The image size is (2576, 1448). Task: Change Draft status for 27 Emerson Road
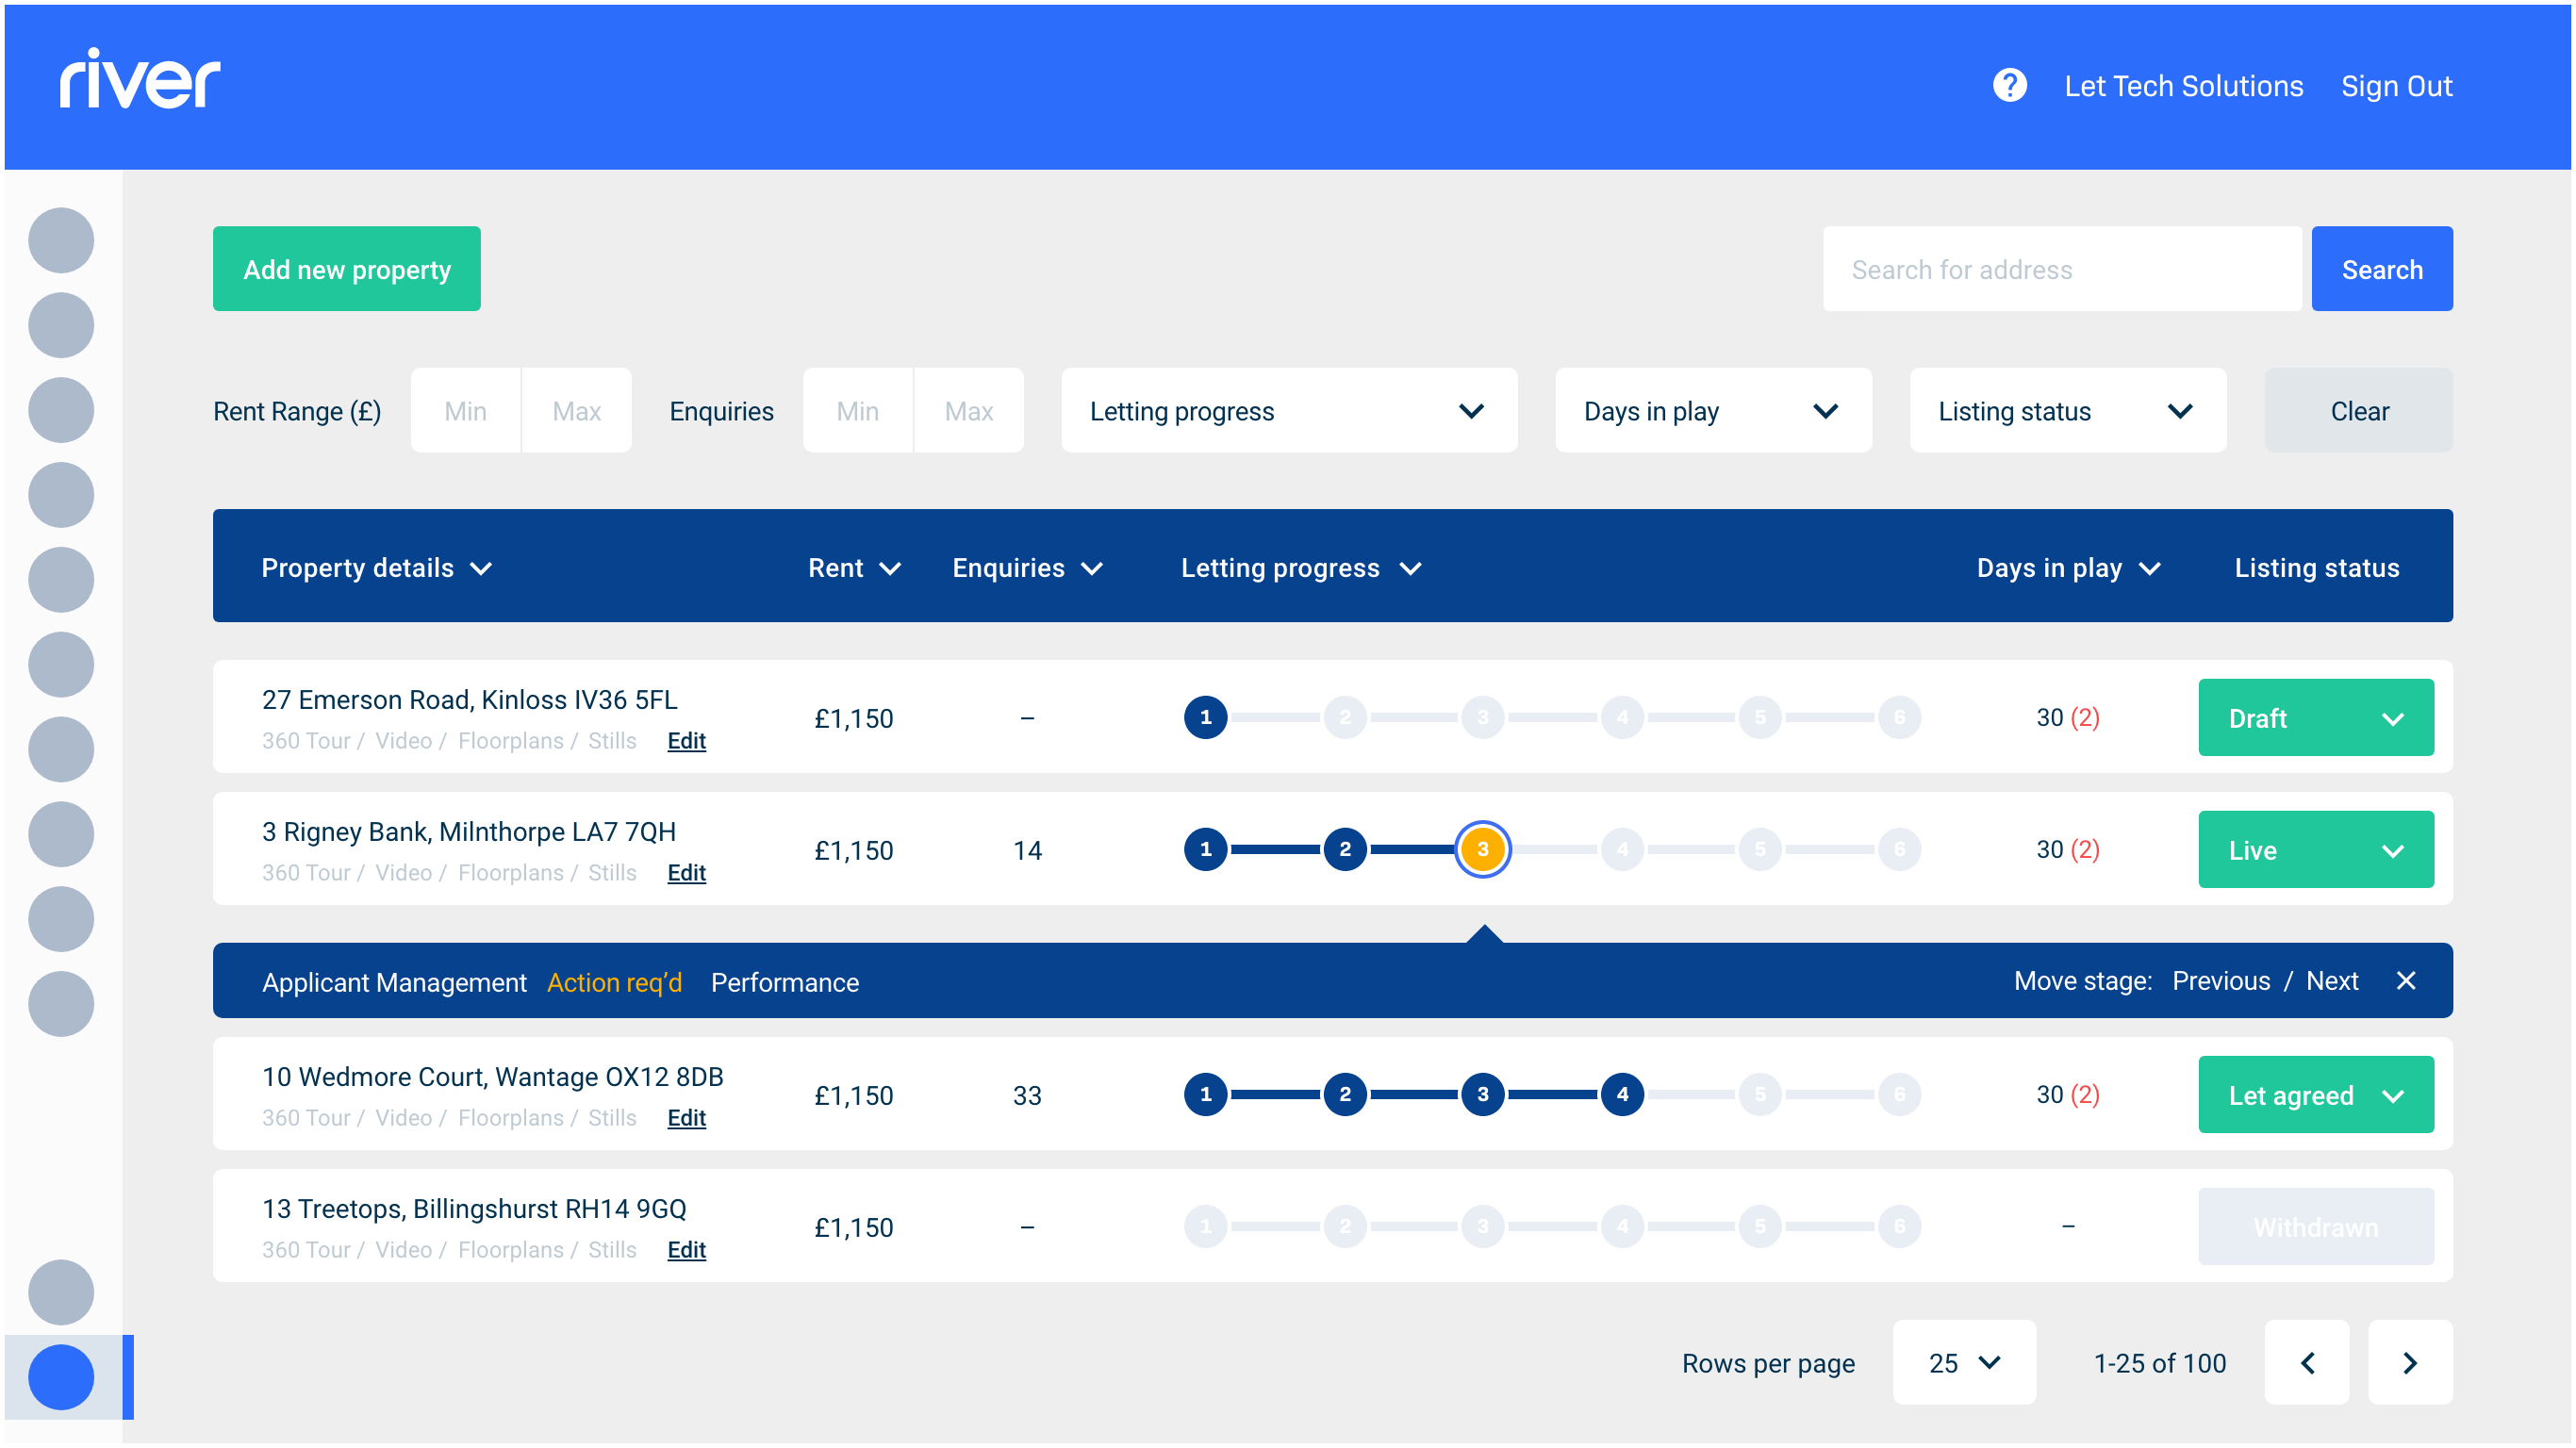coord(2316,717)
